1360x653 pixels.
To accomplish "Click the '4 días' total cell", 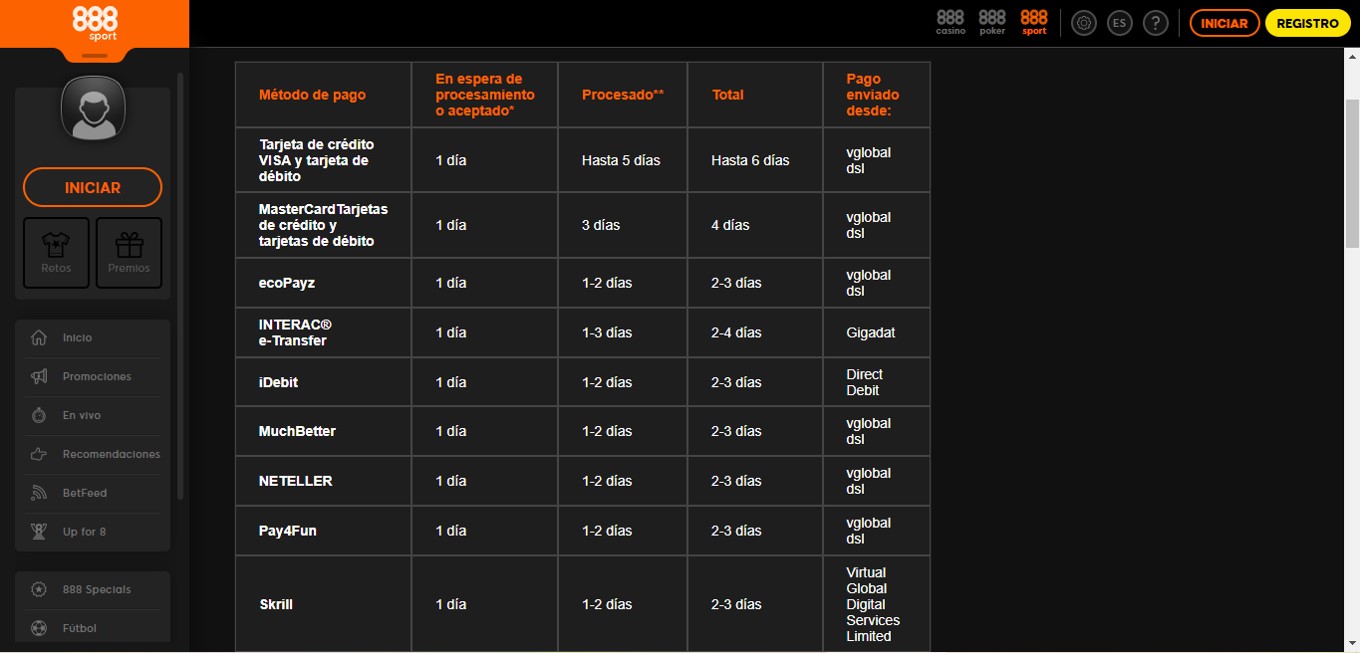I will 755,225.
